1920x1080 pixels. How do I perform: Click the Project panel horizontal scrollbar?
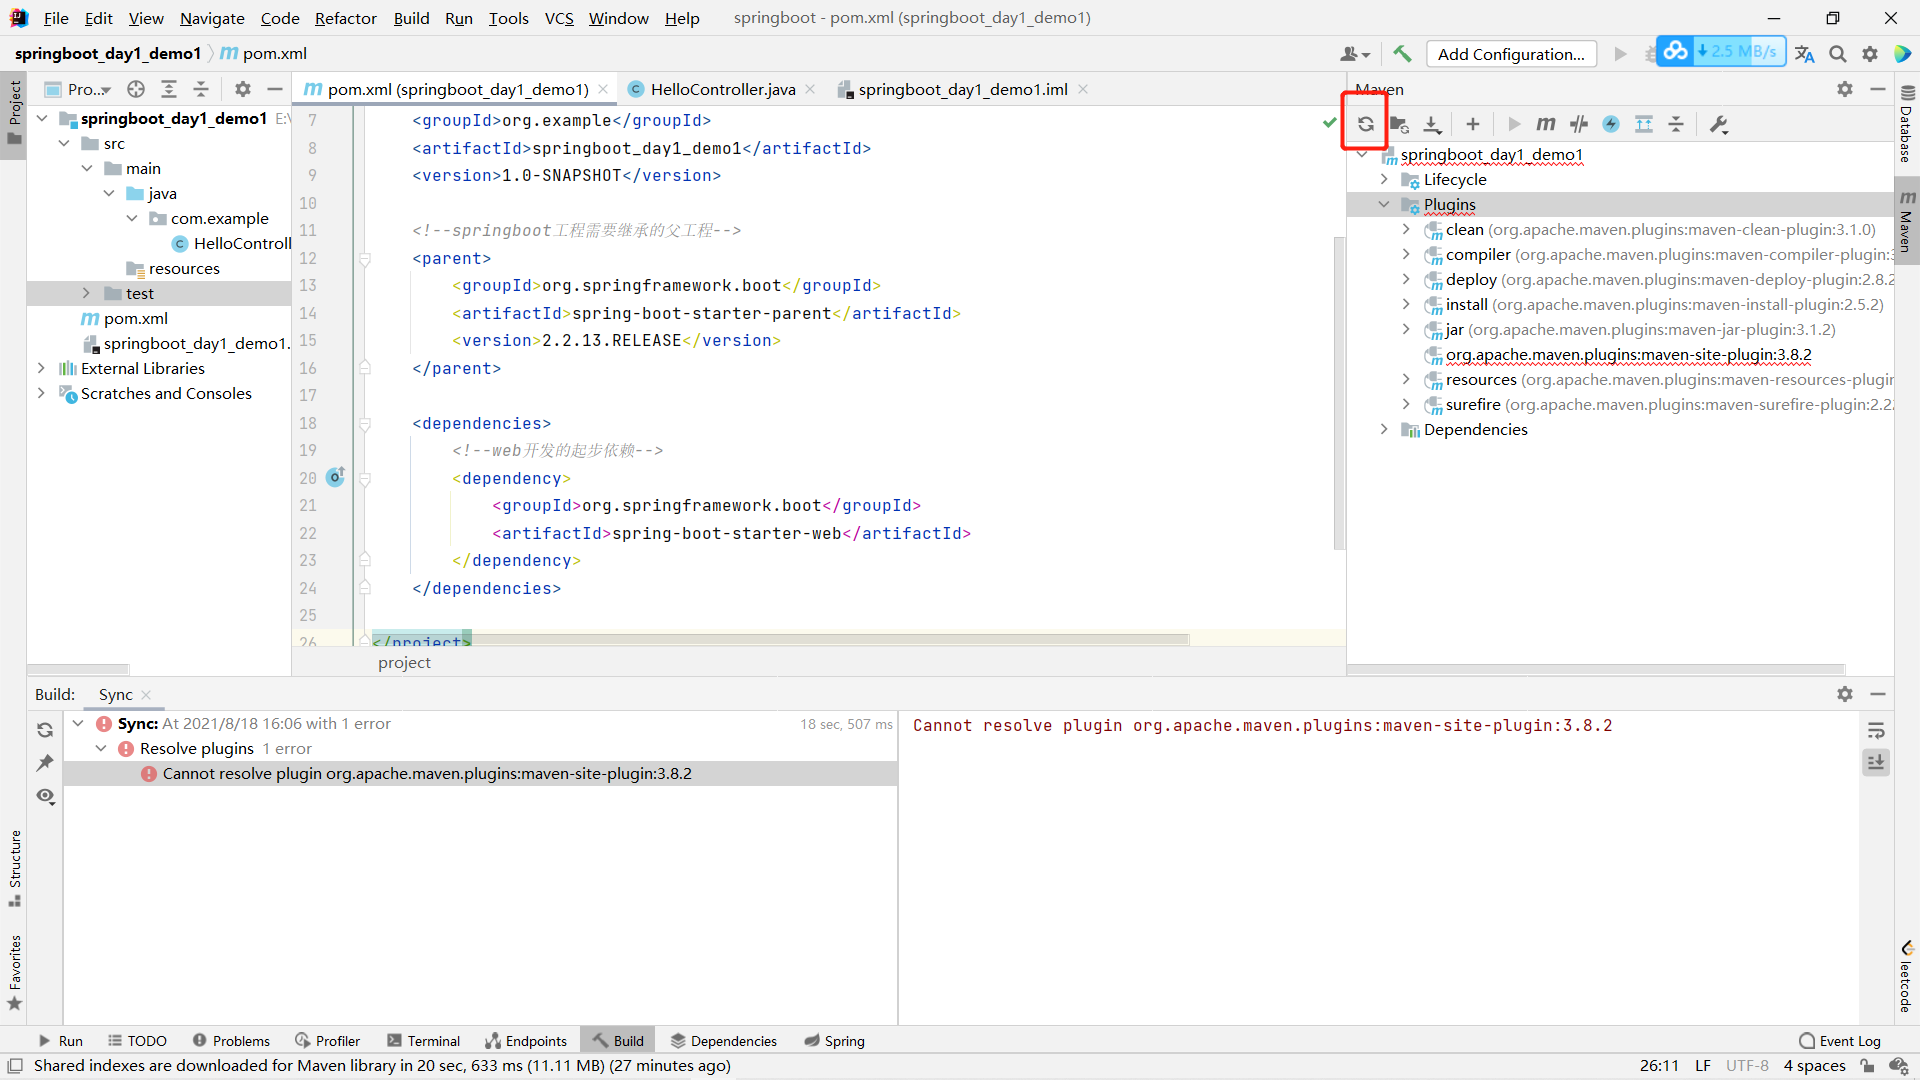[x=78, y=669]
